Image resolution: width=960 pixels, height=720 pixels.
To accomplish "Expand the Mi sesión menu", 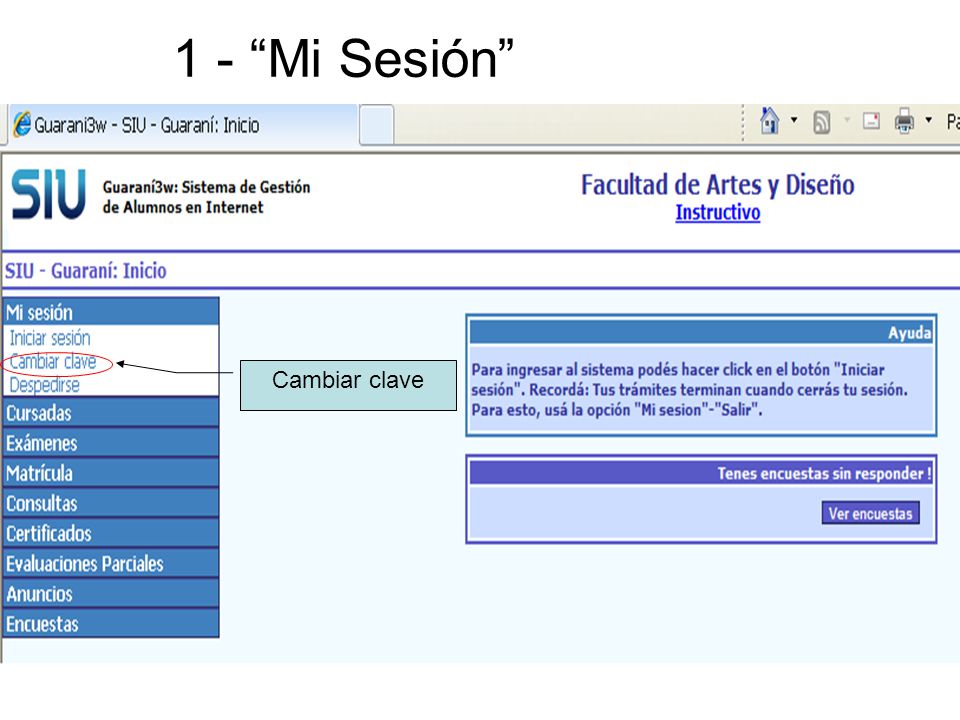I will tap(111, 312).
